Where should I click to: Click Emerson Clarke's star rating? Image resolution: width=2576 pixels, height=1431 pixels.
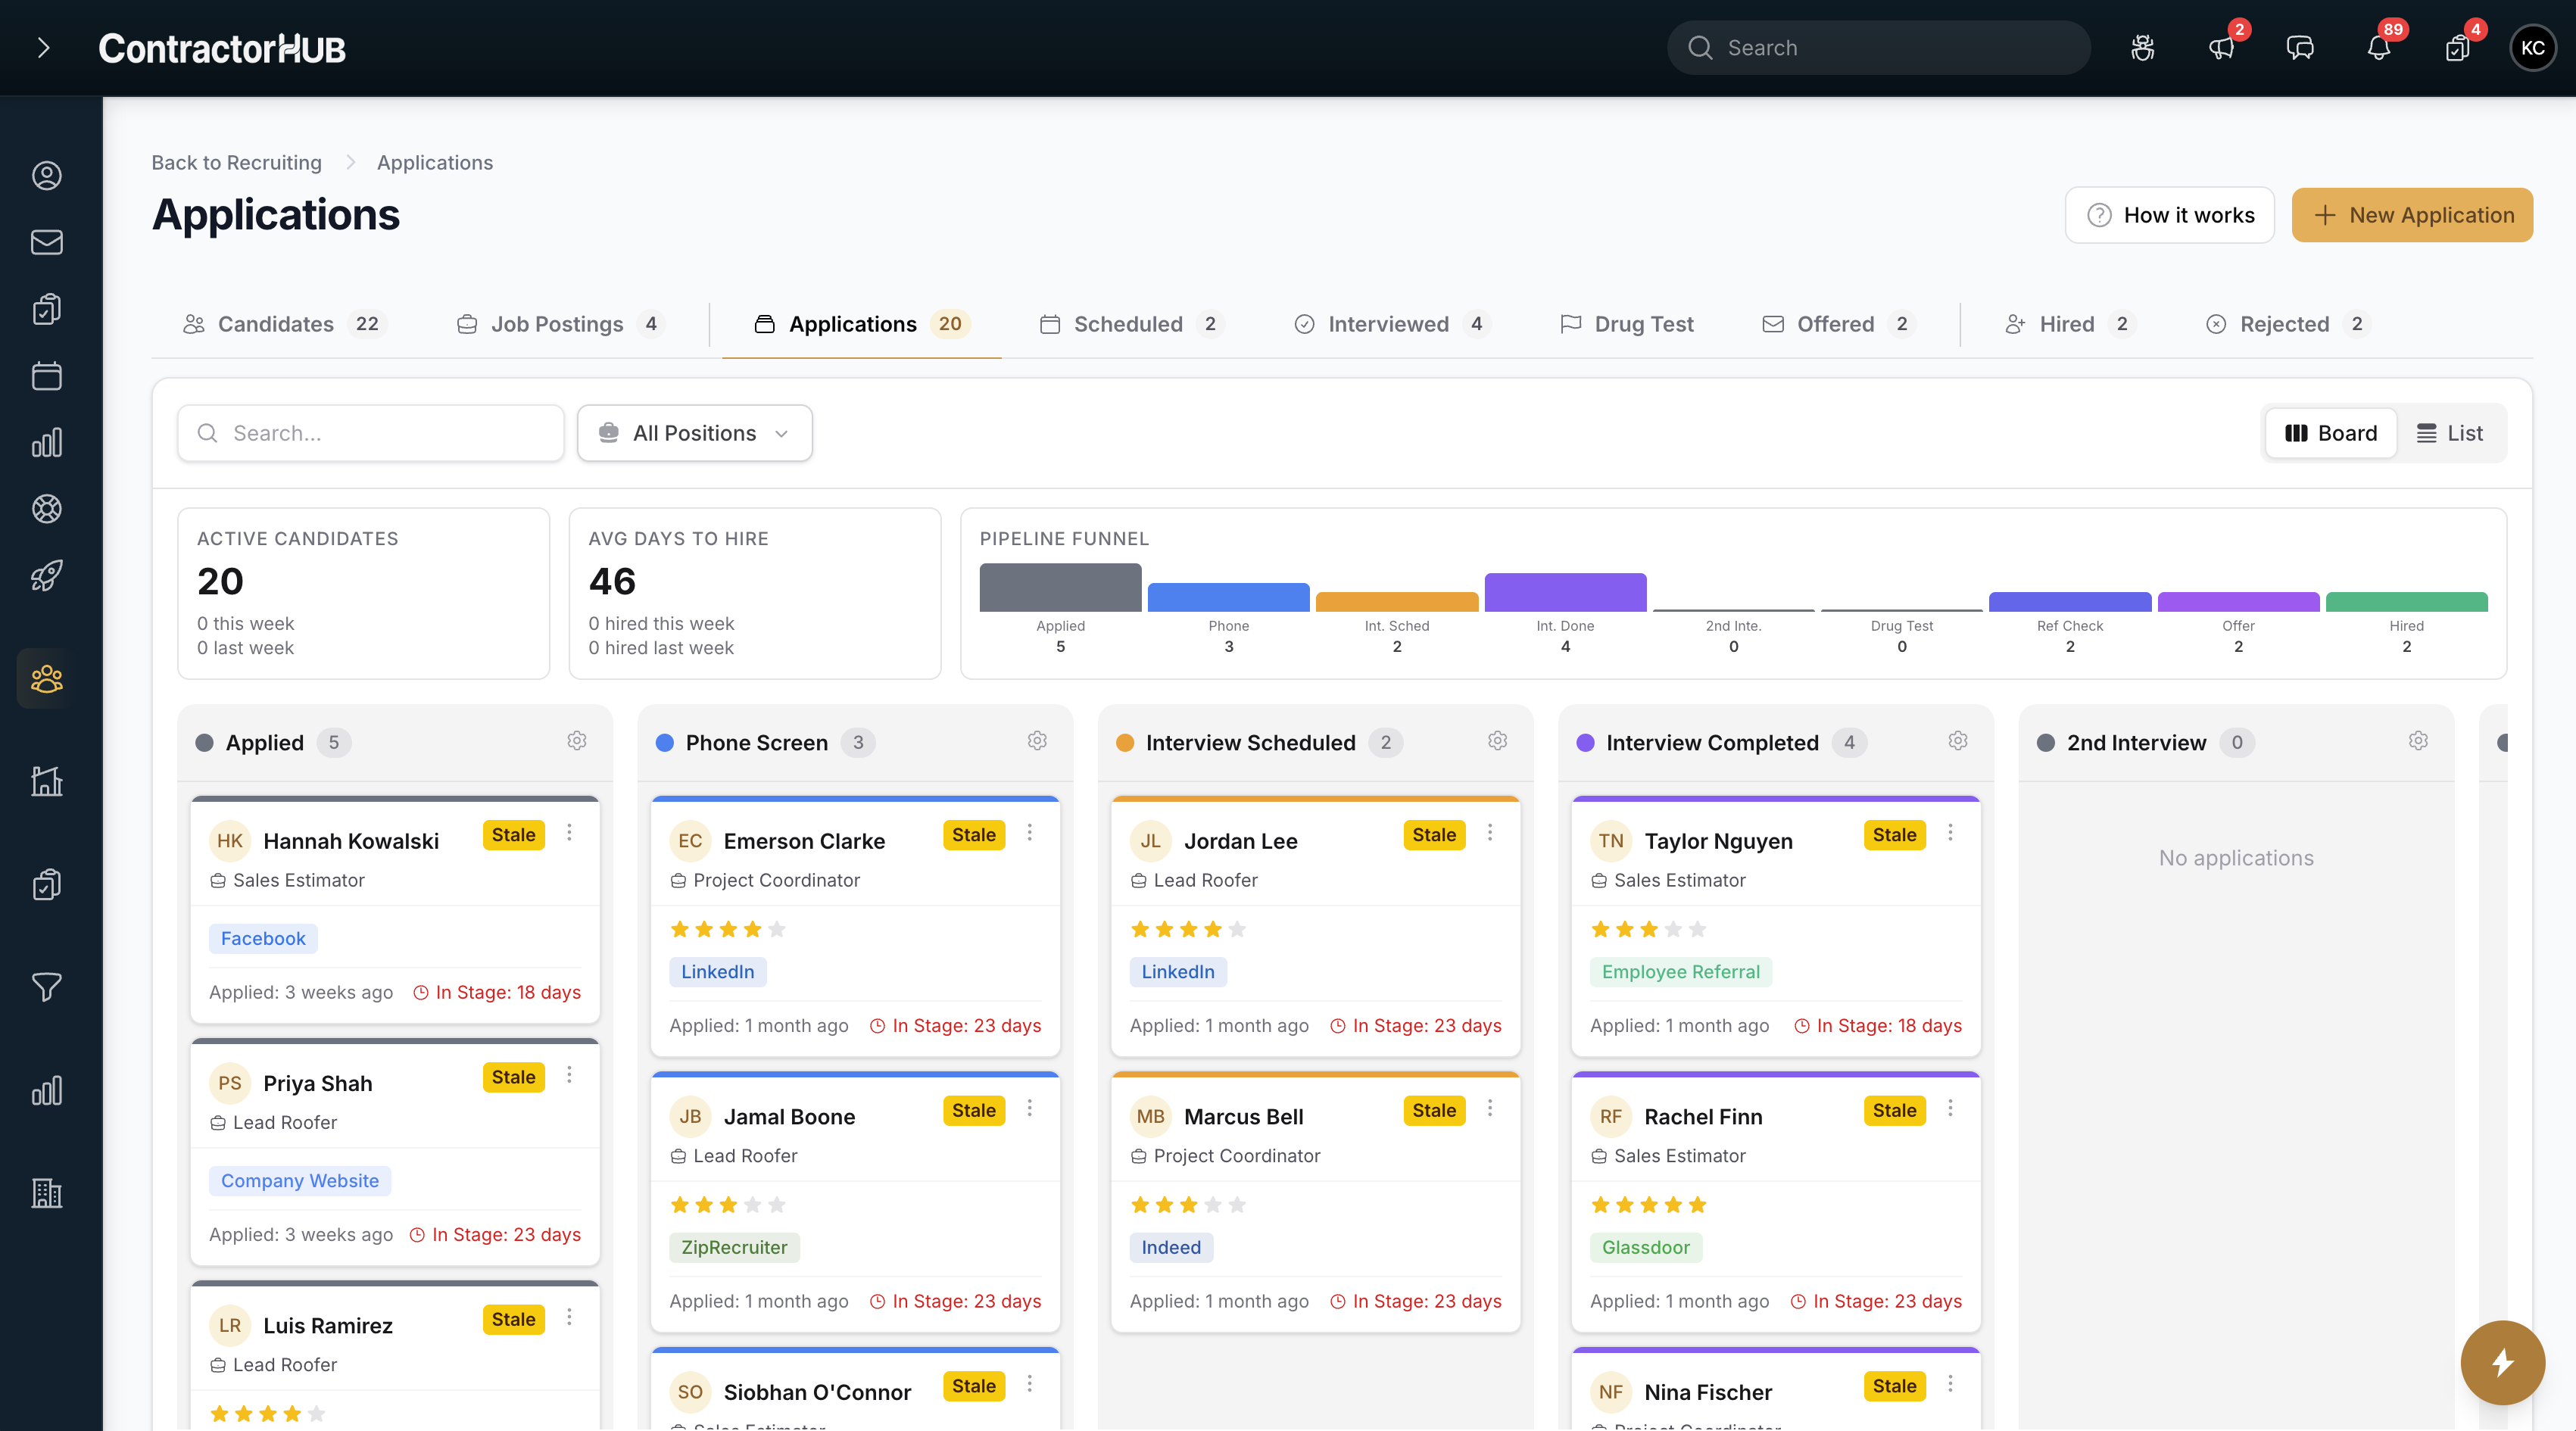(727, 929)
